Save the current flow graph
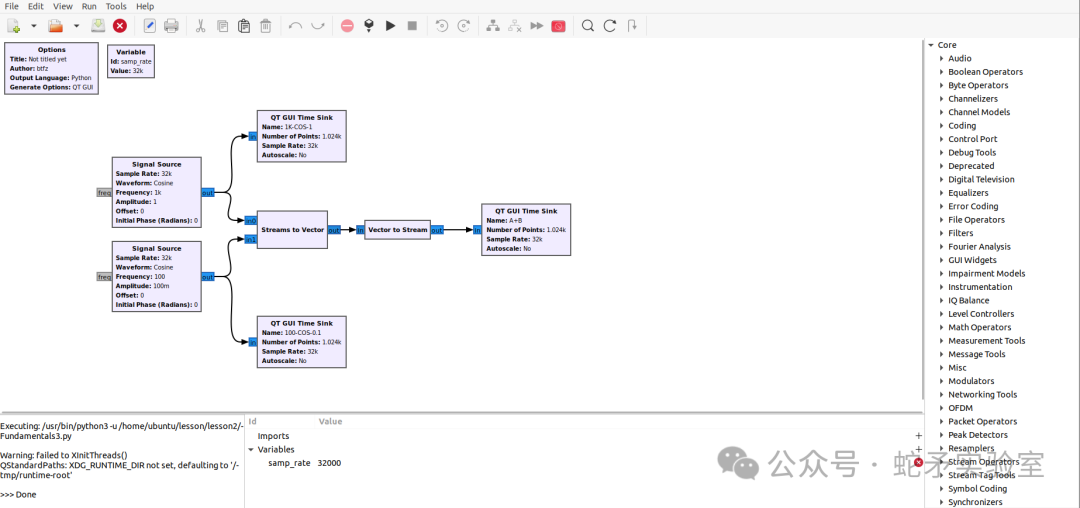This screenshot has width=1080, height=508. (98, 26)
